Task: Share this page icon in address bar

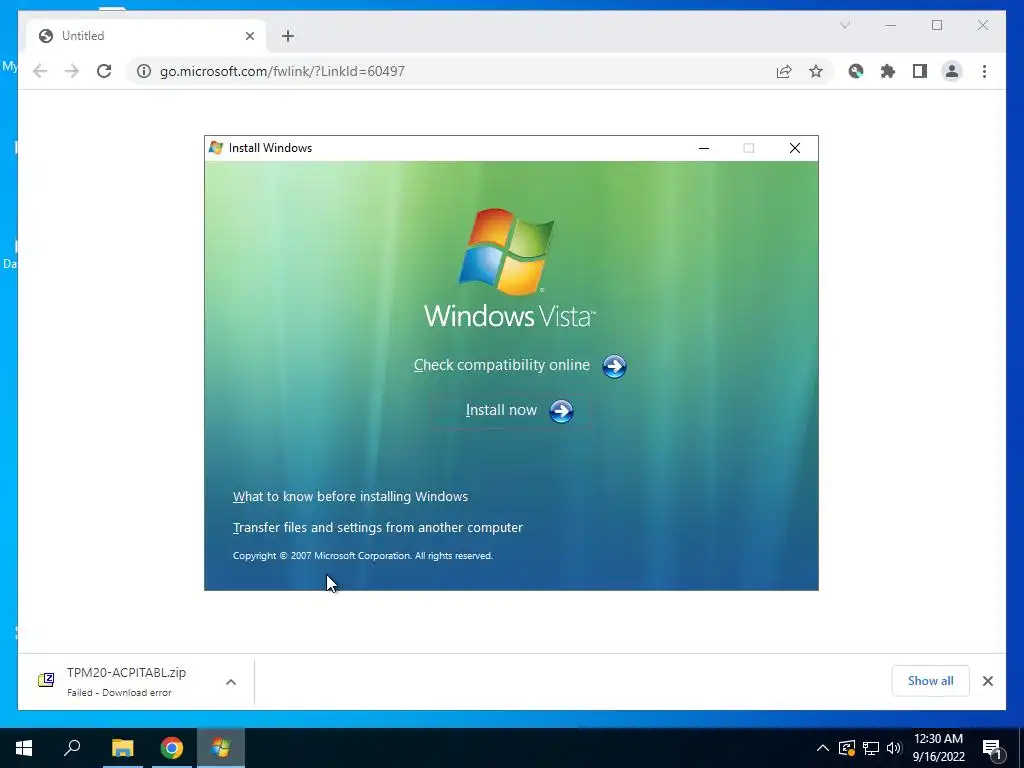Action: (x=784, y=71)
